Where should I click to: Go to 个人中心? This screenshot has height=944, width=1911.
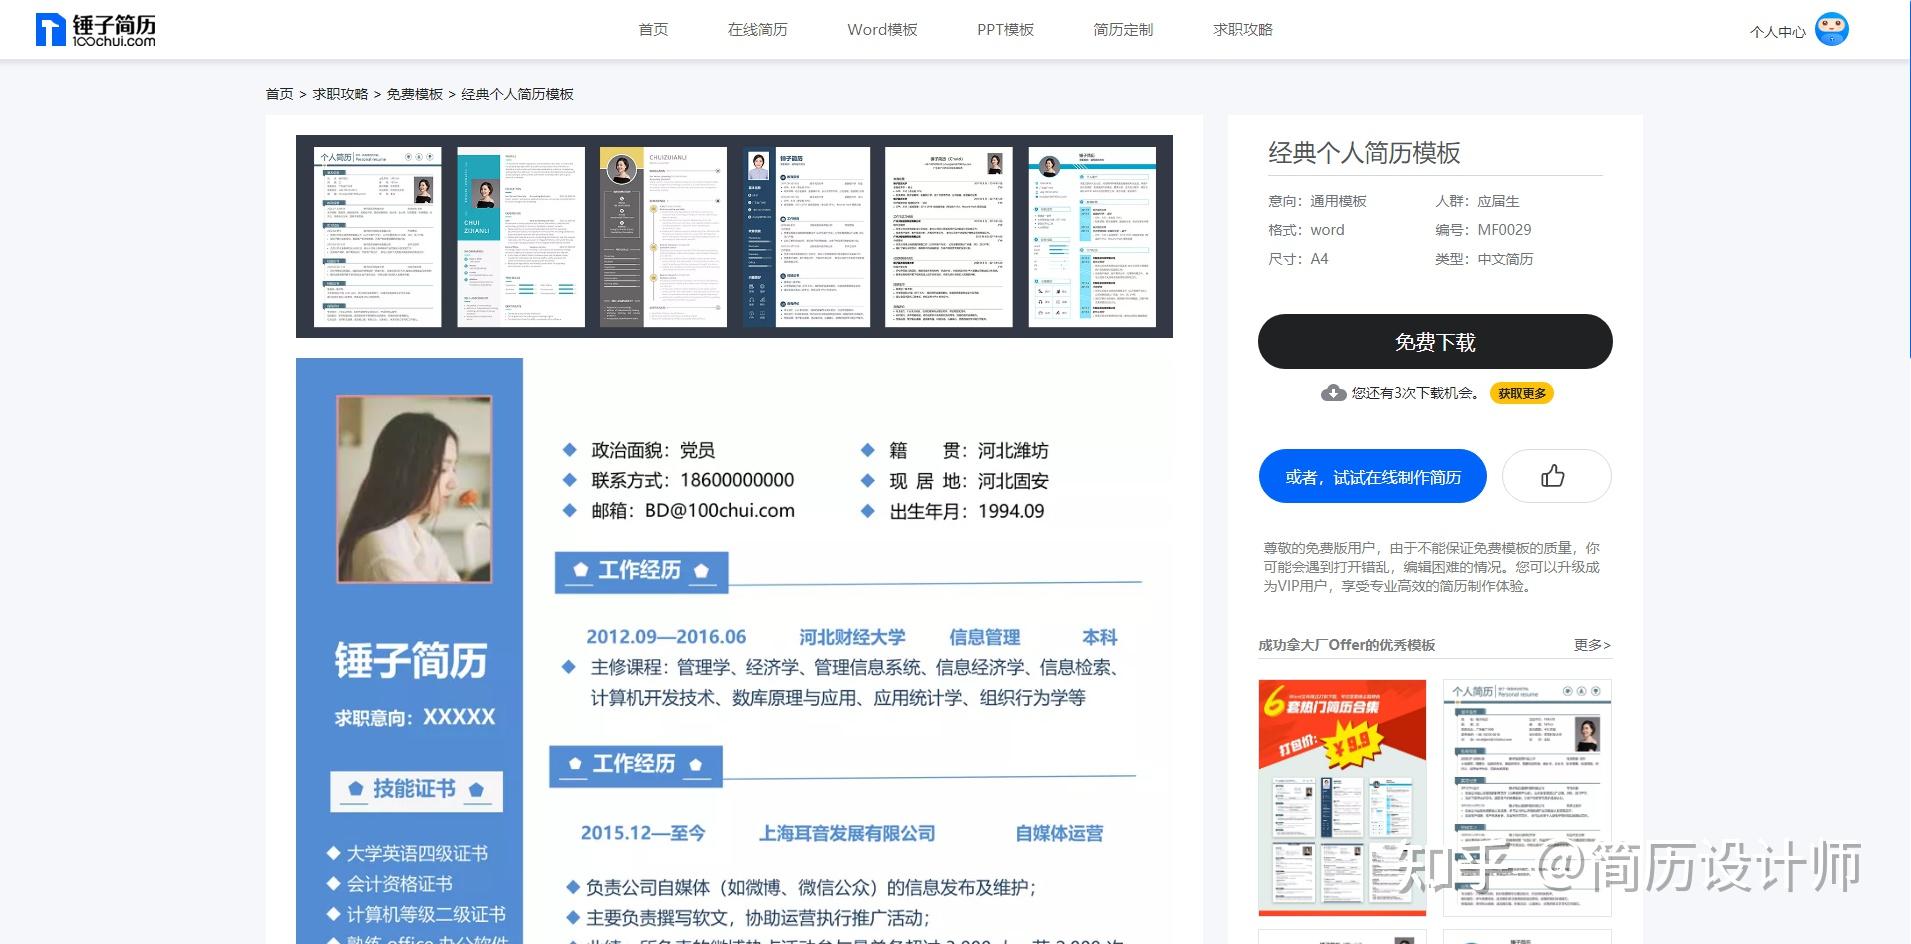1777,32
